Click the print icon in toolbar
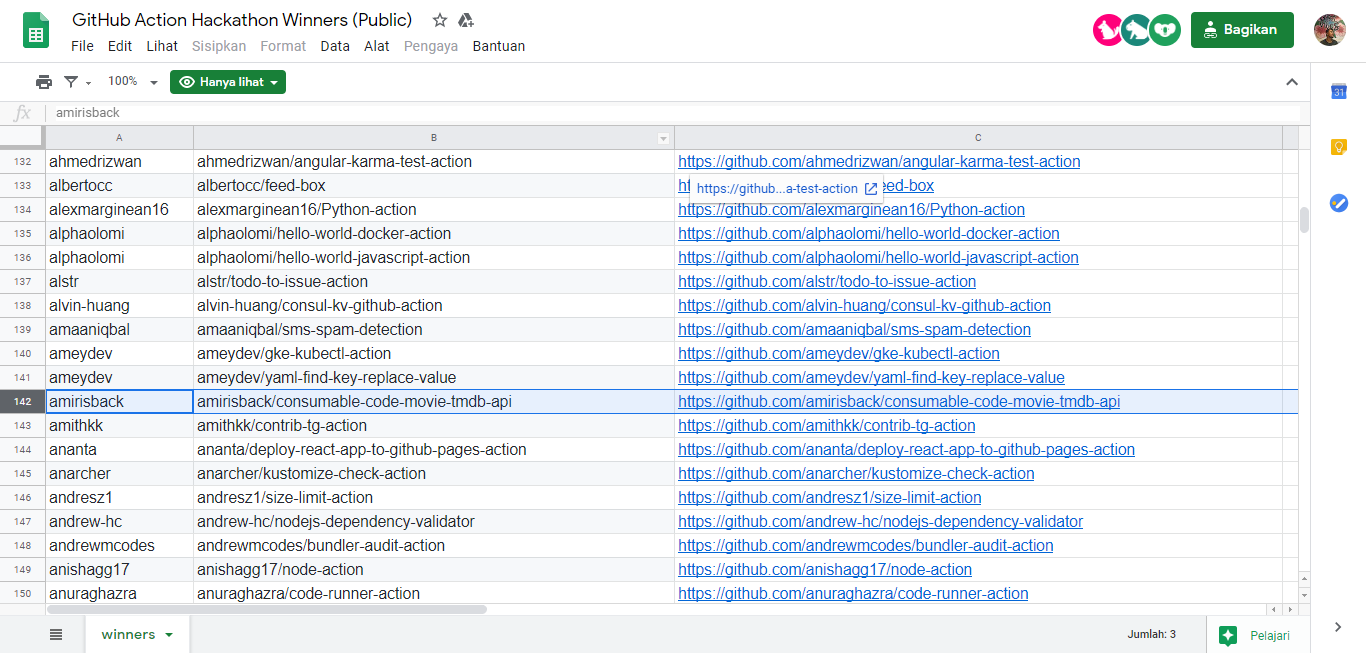 (x=44, y=82)
